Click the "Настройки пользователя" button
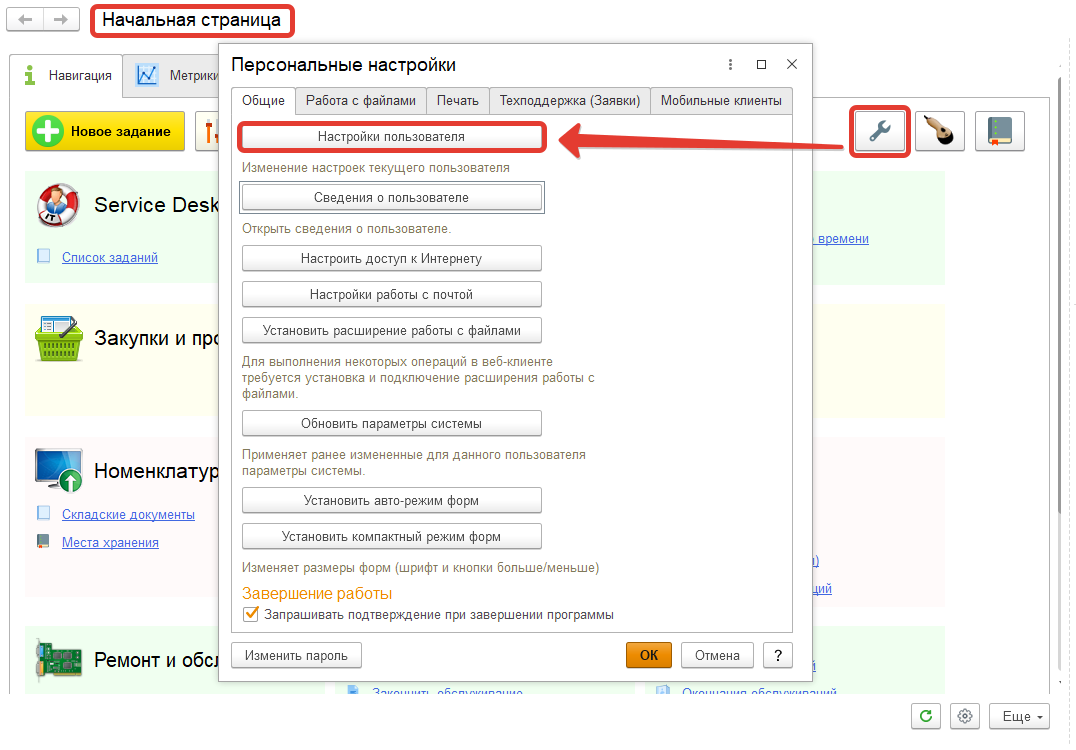This screenshot has width=1076, height=750. click(x=391, y=137)
